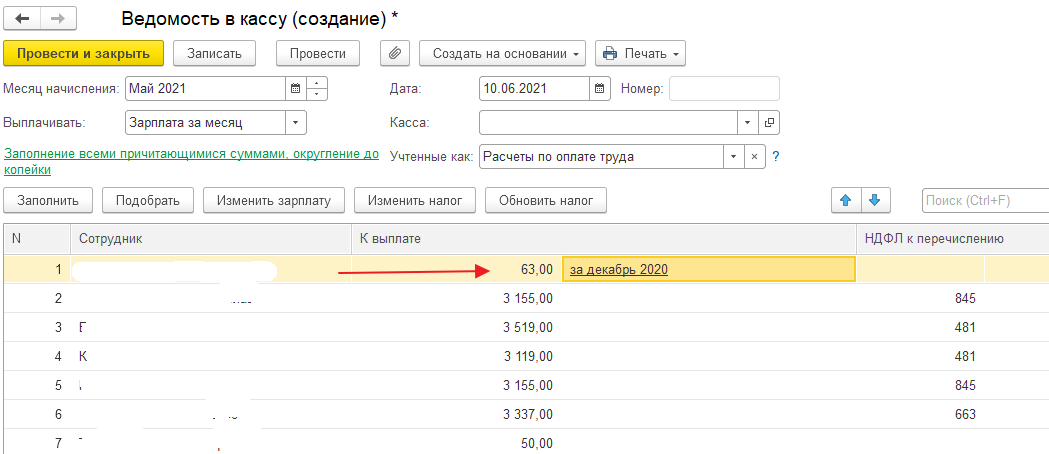
Task: Open the Учтенные как dropdown
Action: (x=734, y=157)
